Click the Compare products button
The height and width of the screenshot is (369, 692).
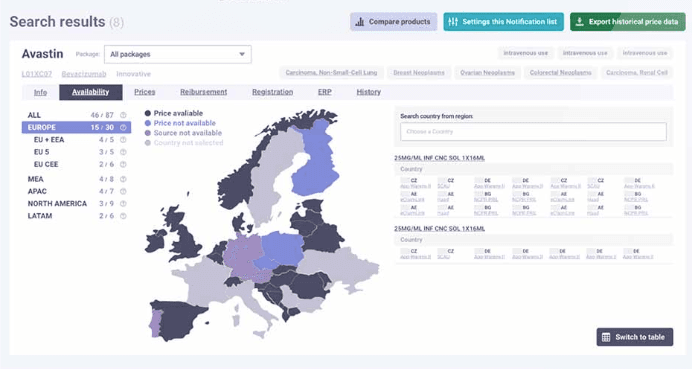pos(394,22)
